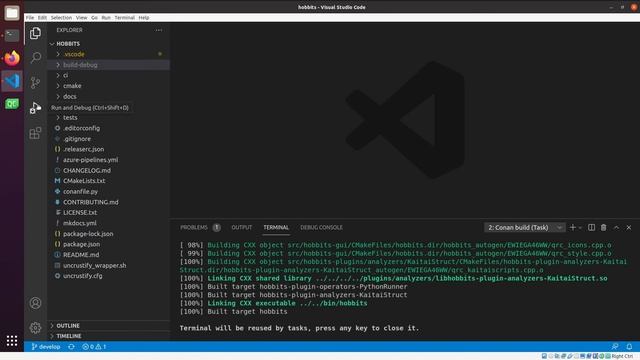Open launch profile dropdown beside plus icon
Viewport: 640px width, 360px height.
click(580, 227)
